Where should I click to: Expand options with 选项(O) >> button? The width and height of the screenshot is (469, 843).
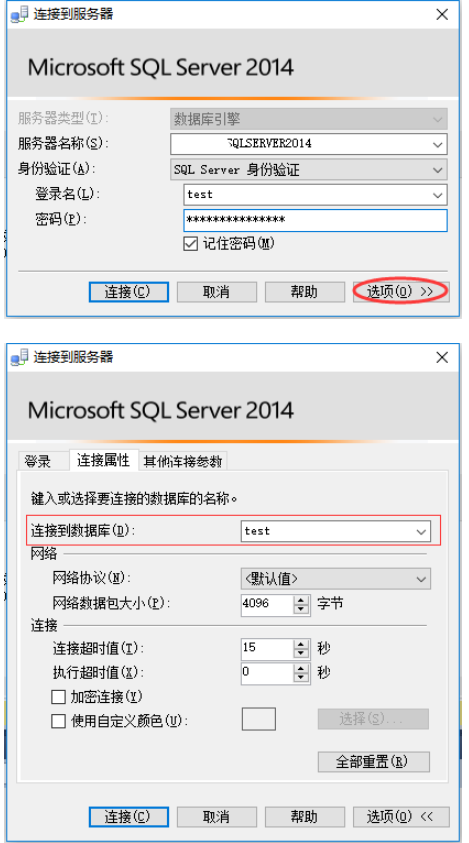click(400, 292)
